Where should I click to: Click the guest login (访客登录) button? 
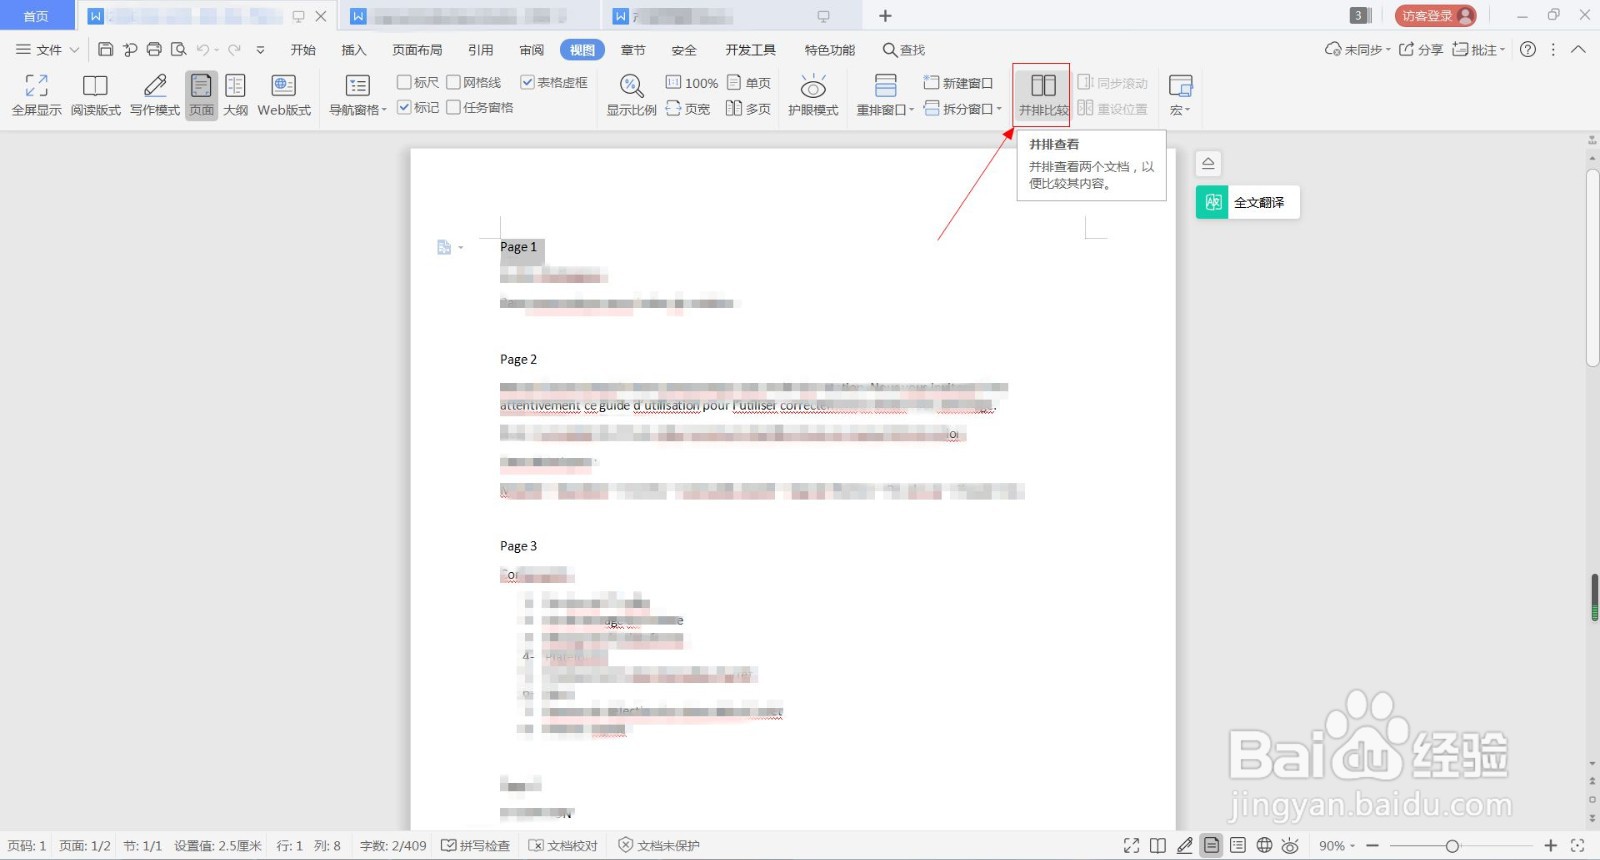[x=1435, y=15]
